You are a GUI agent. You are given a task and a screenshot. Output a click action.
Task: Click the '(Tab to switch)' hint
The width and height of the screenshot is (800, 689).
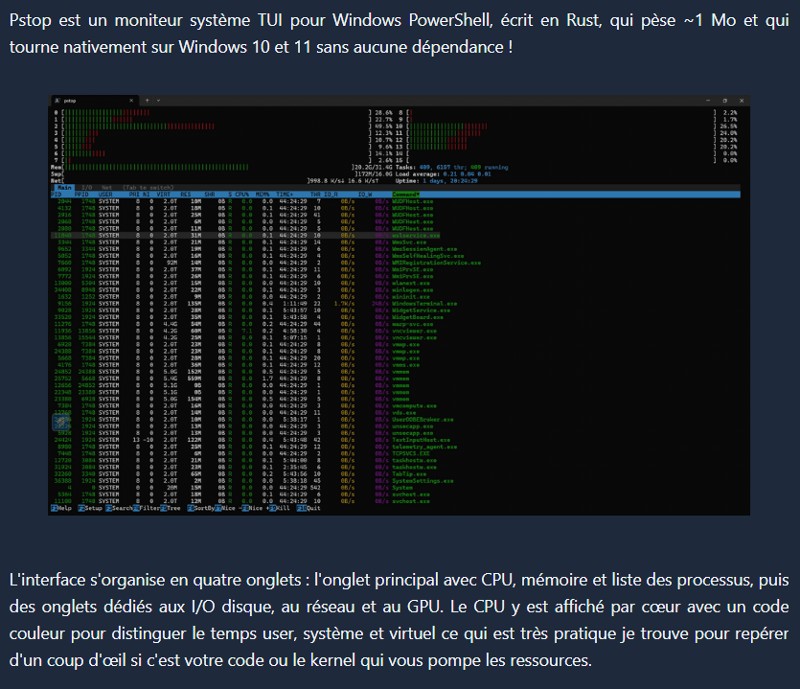[x=148, y=188]
